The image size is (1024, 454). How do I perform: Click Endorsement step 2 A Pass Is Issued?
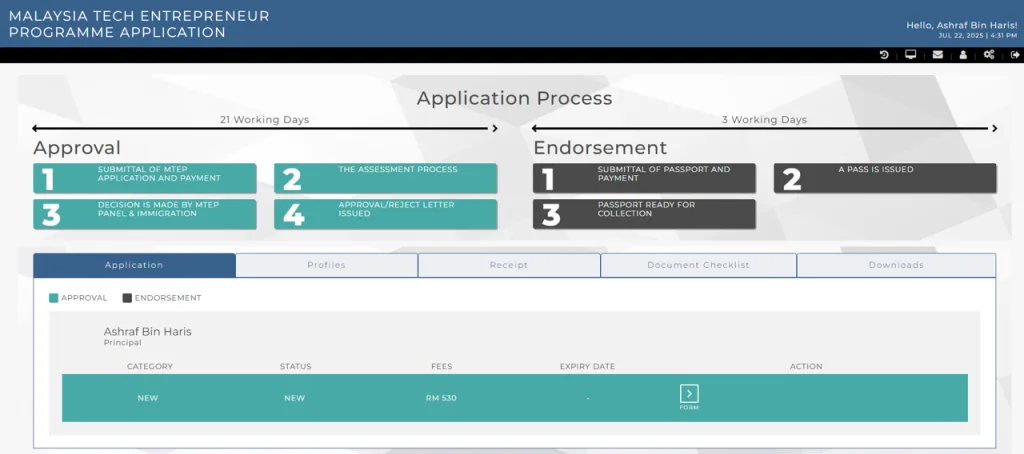(885, 178)
